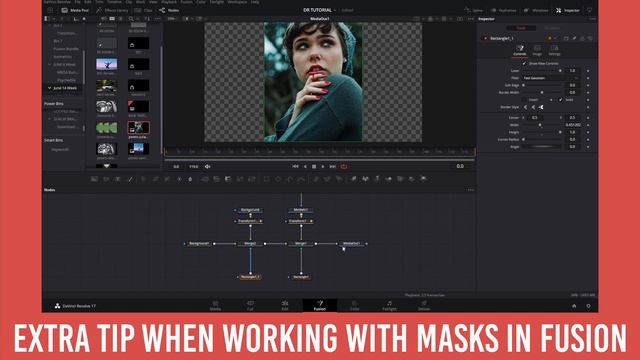This screenshot has height=360, width=640.
Task: Select the first Border Style icon
Action: pyautogui.click(x=525, y=107)
